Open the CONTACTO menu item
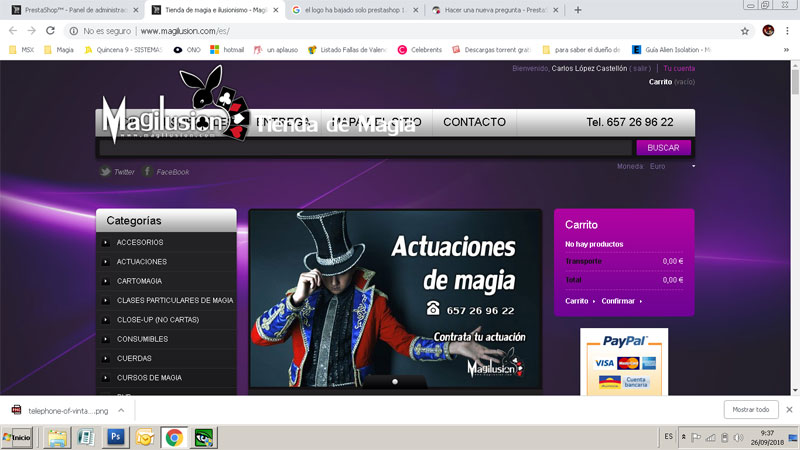 (x=474, y=122)
